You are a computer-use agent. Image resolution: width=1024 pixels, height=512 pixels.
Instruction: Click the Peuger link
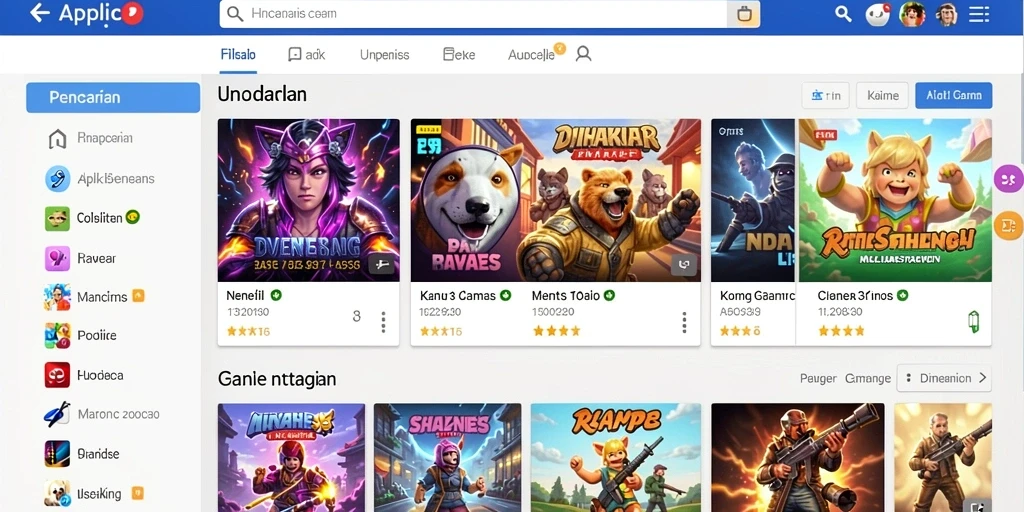tap(818, 378)
